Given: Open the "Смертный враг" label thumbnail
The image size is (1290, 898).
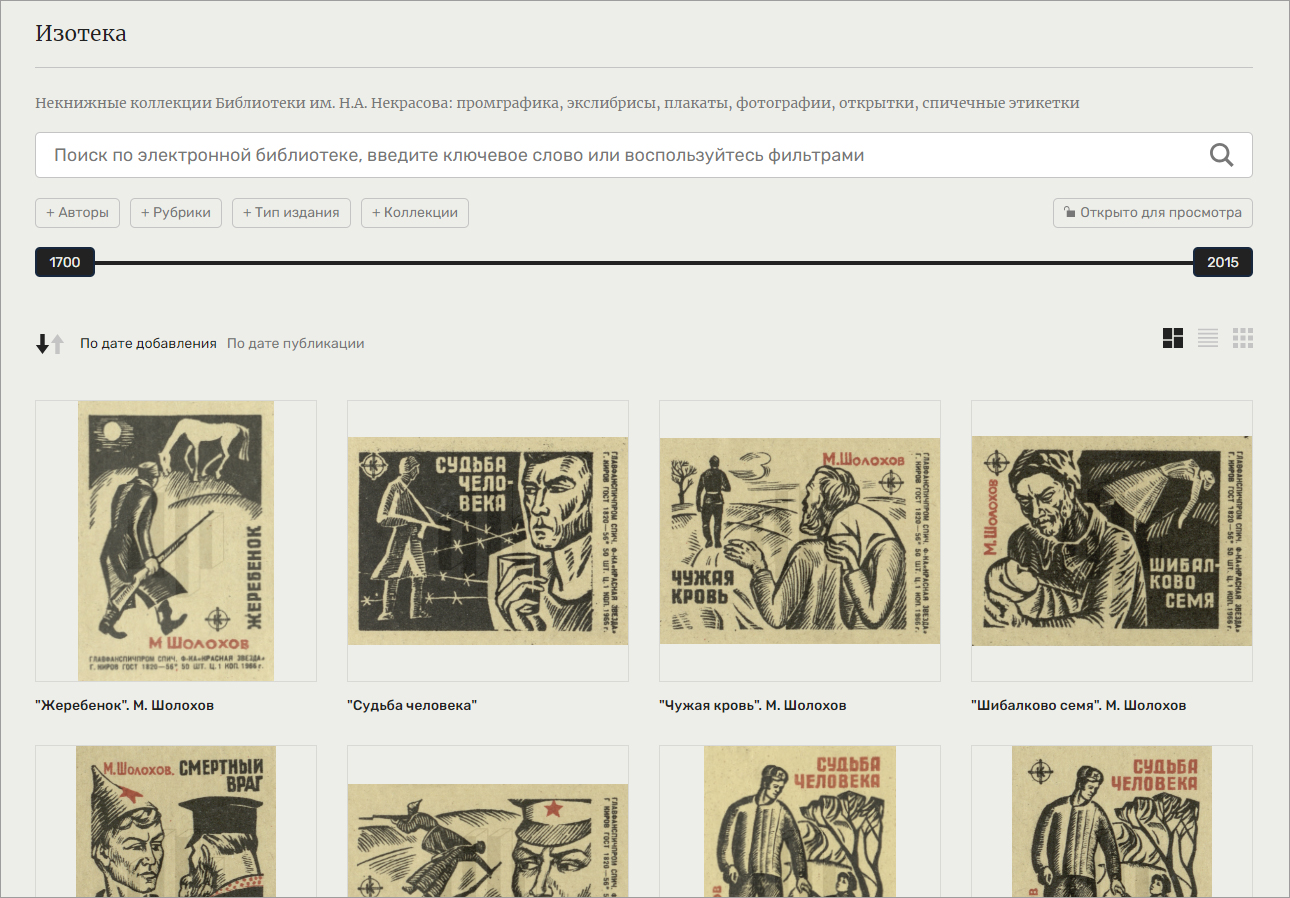Looking at the screenshot, I should (176, 820).
